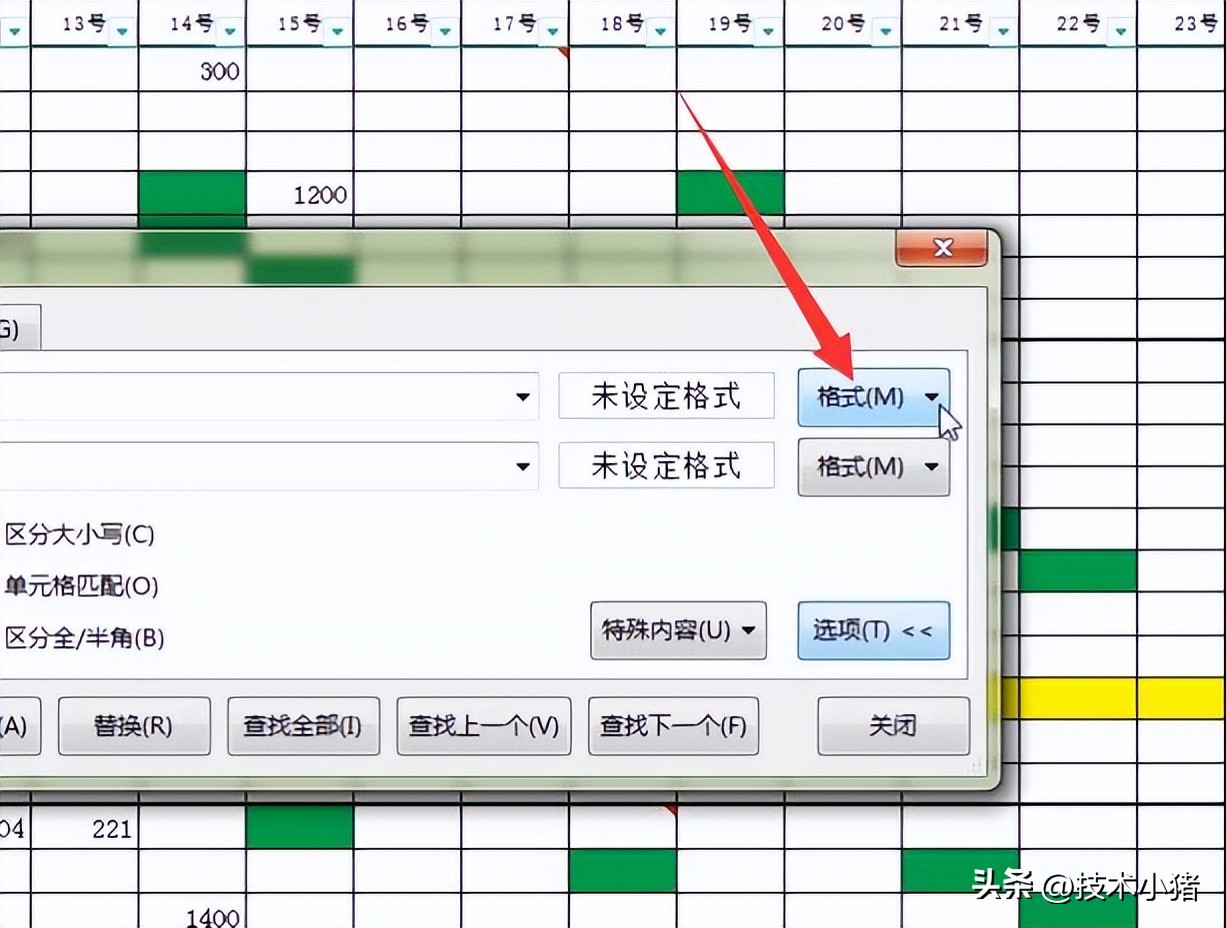This screenshot has height=928, width=1226.
Task: Collapse options with the 选项(T) button
Action: 873,631
